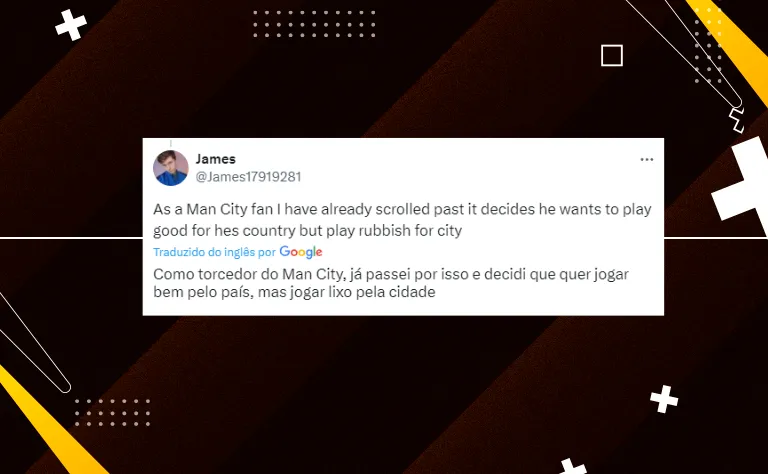Click the small zigzag shape below top-right line

737,120
